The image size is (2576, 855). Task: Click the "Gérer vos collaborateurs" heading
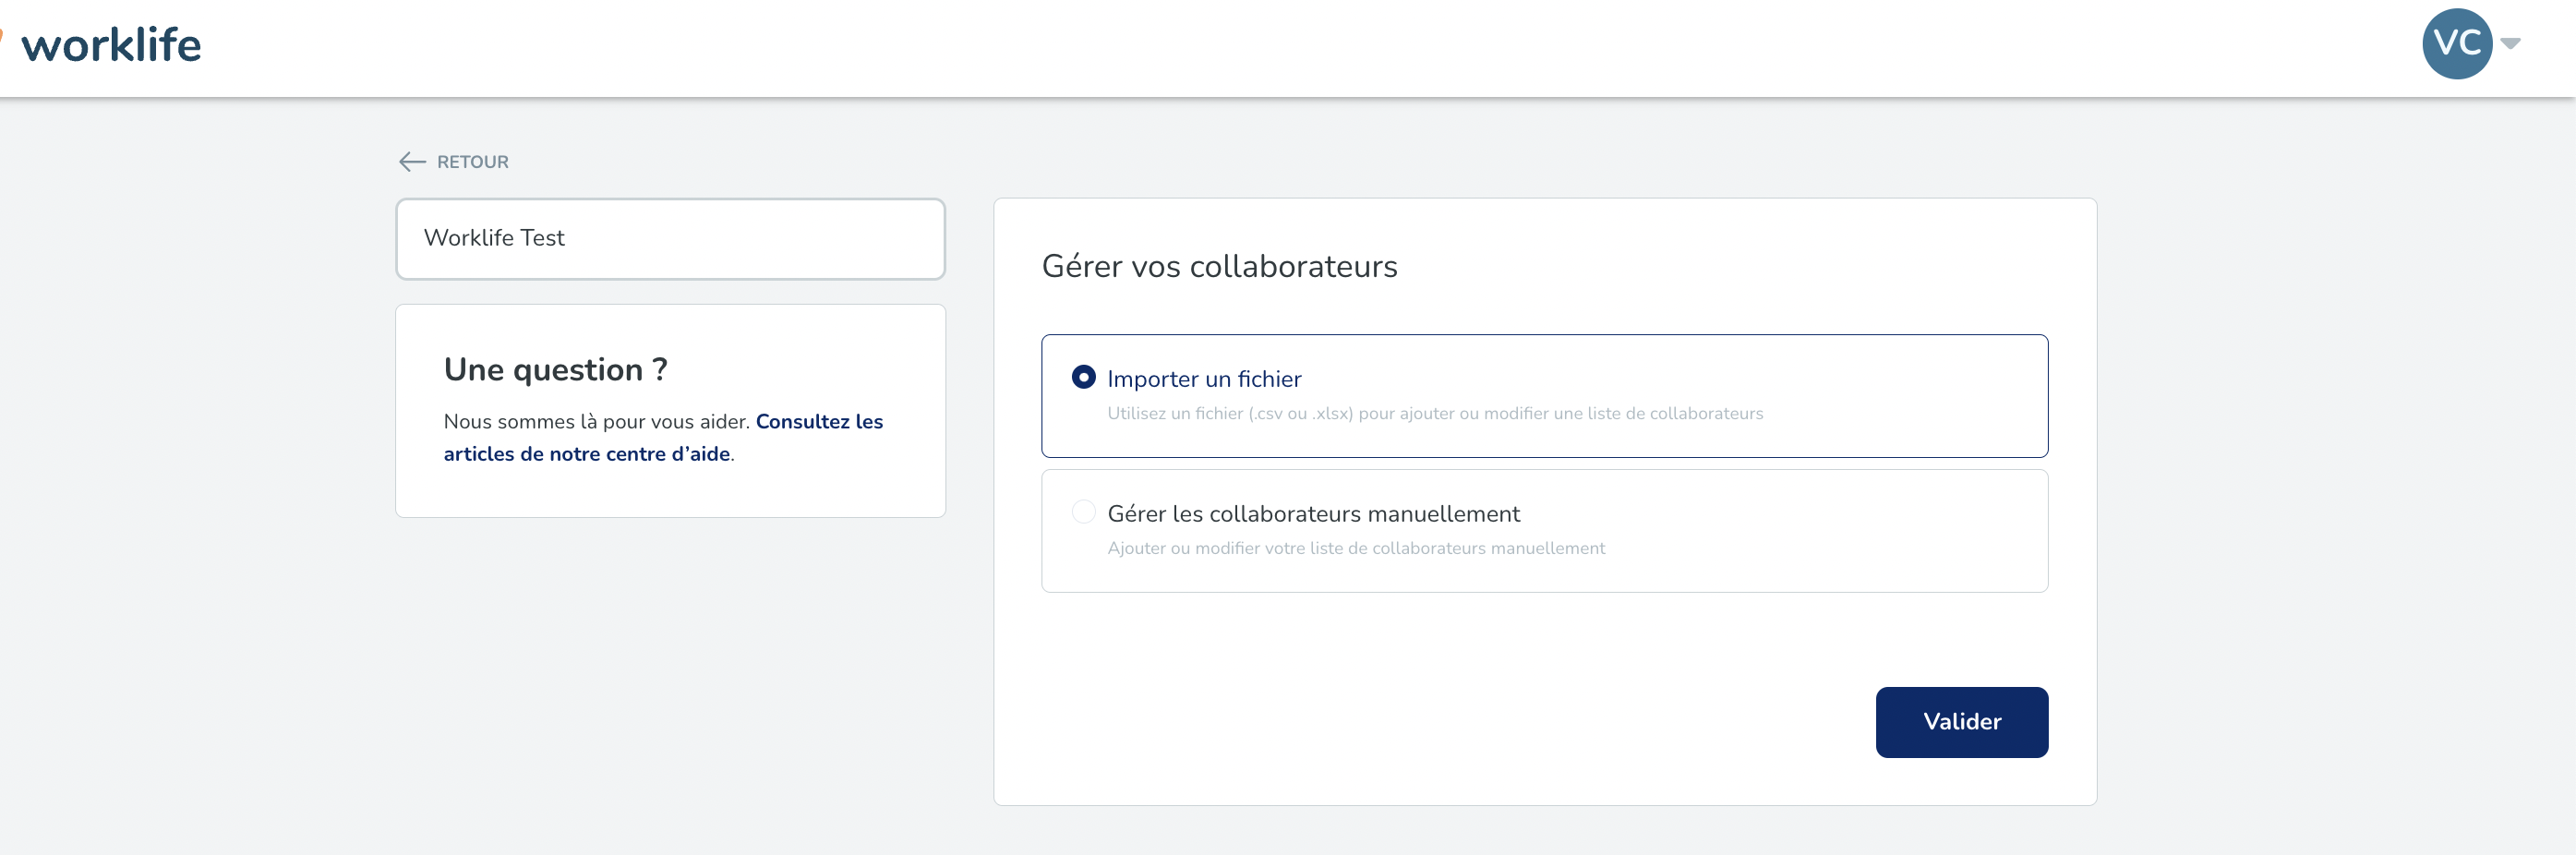[x=1219, y=266]
